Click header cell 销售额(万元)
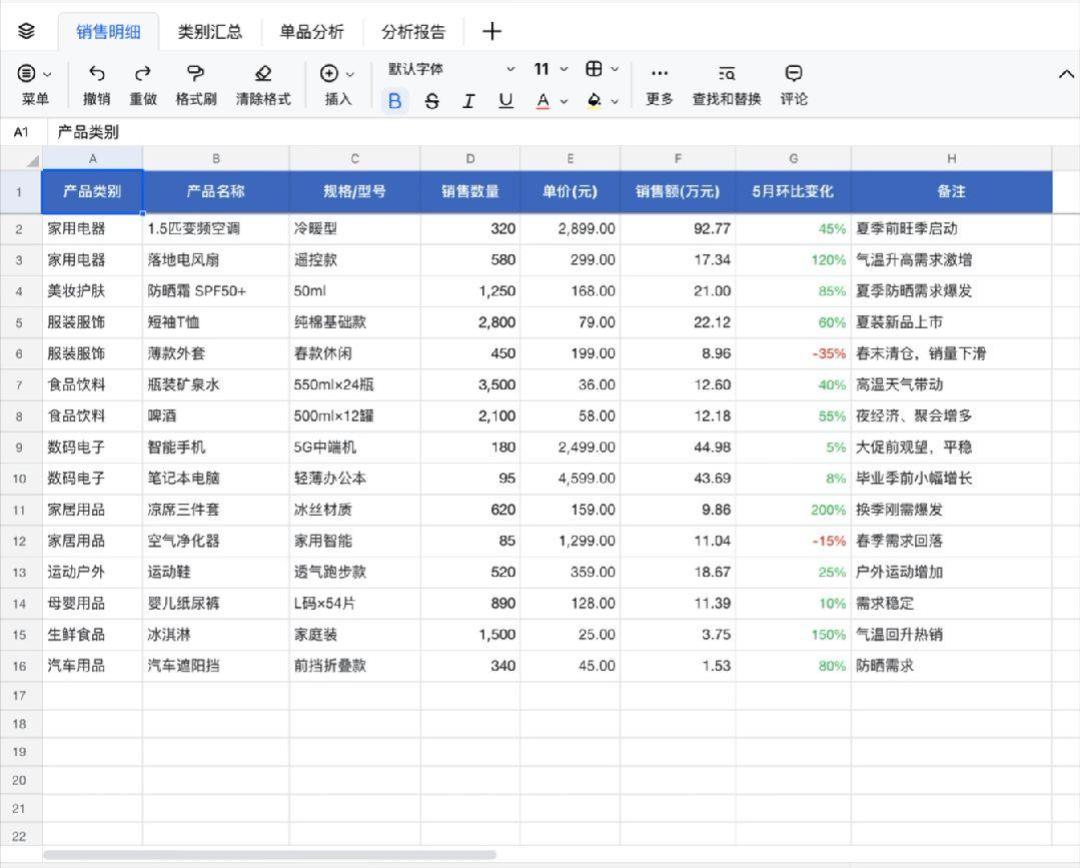This screenshot has width=1080, height=868. (678, 192)
